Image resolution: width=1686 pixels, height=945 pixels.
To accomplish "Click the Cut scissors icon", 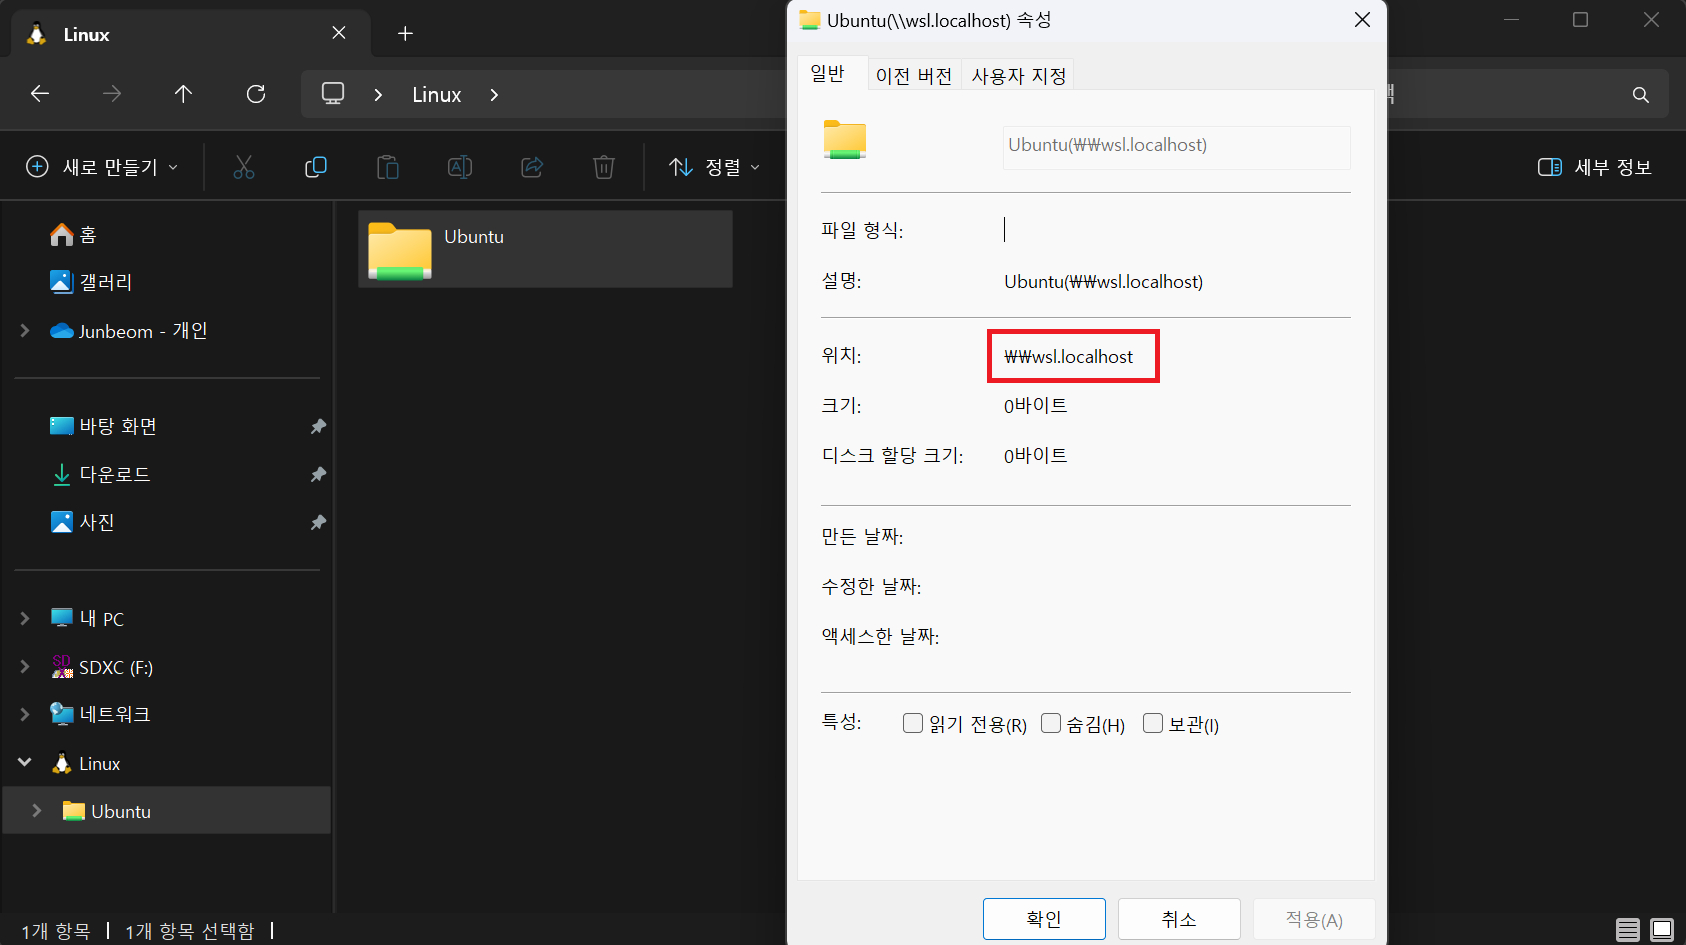I will 244,167.
